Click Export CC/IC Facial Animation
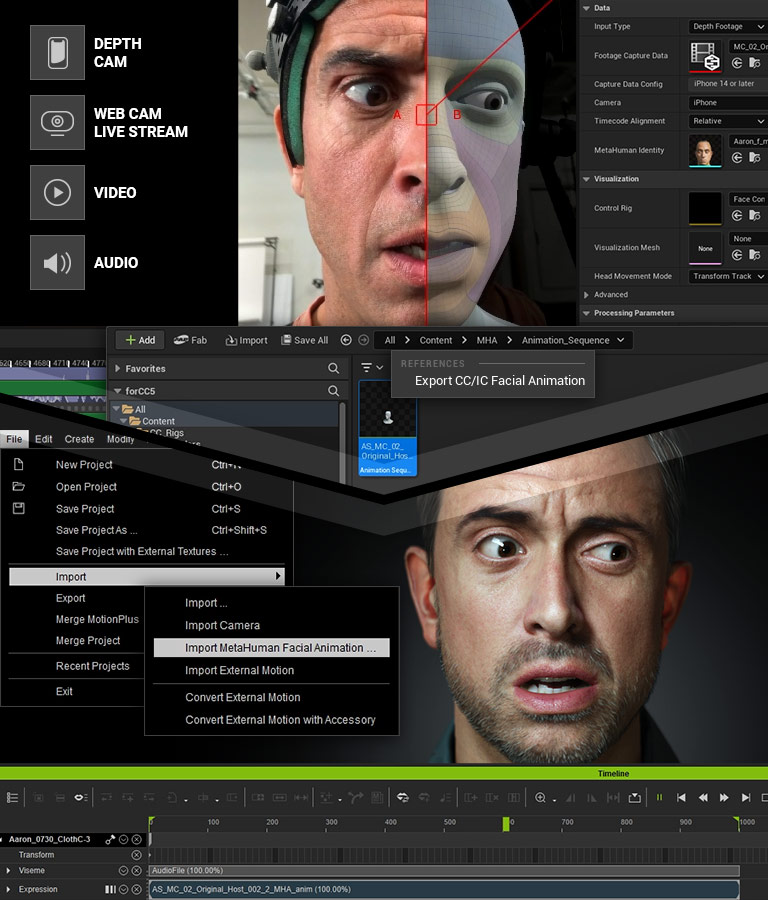 500,381
